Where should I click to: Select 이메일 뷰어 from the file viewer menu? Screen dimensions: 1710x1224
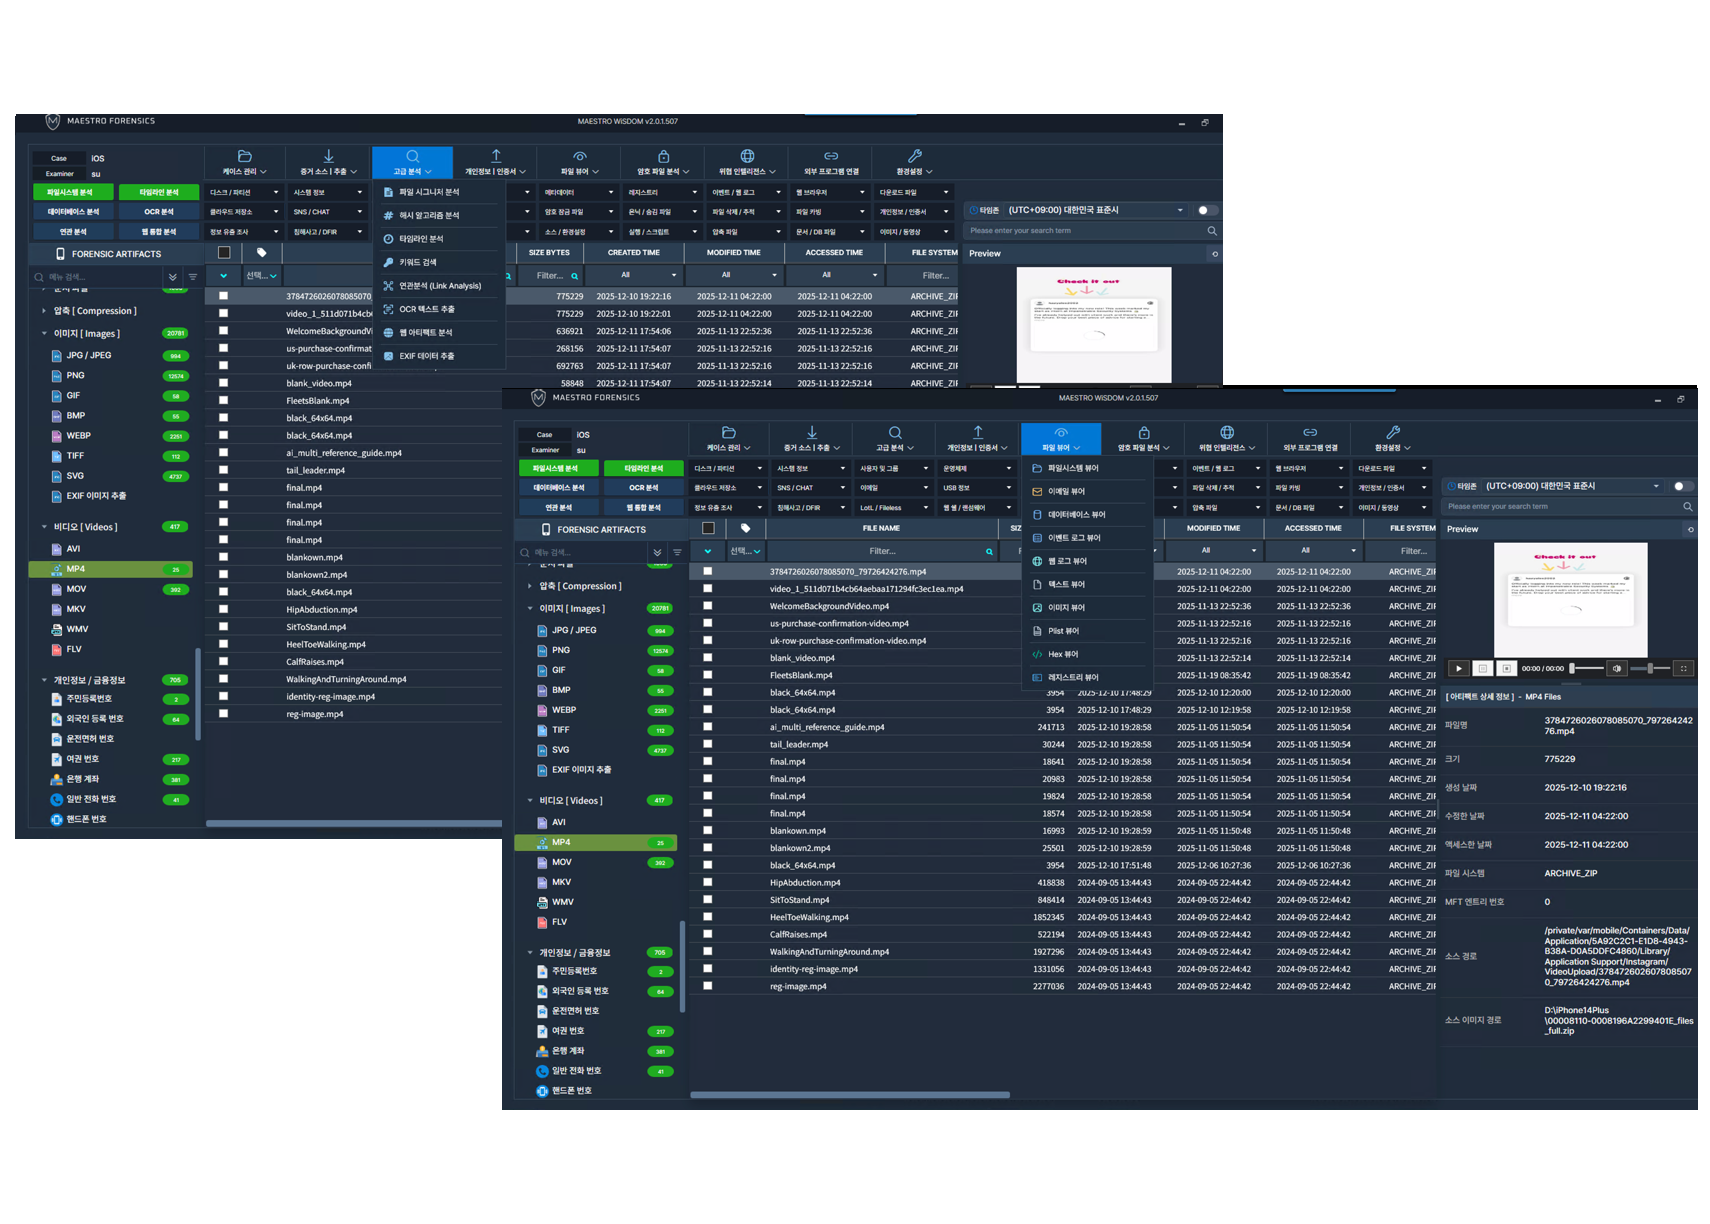[1066, 491]
